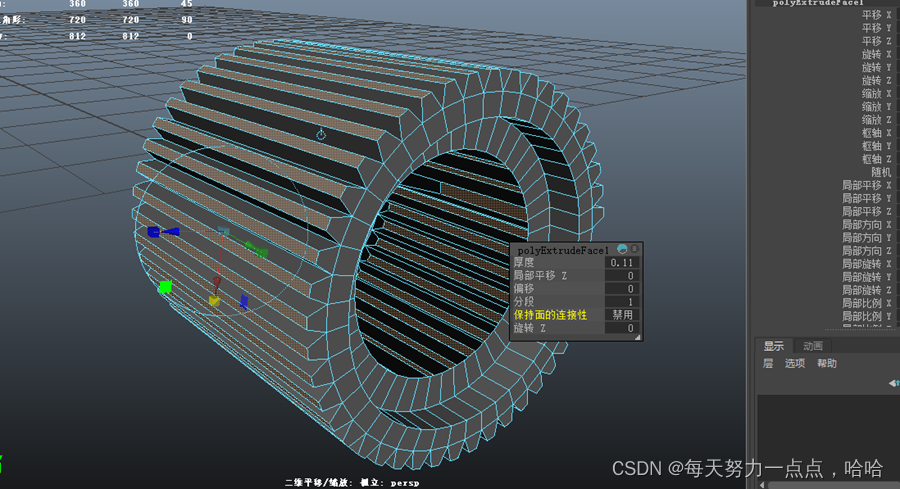The image size is (900, 489).
Task: Click the 分段 value field showing 1
Action: [x=622, y=302]
